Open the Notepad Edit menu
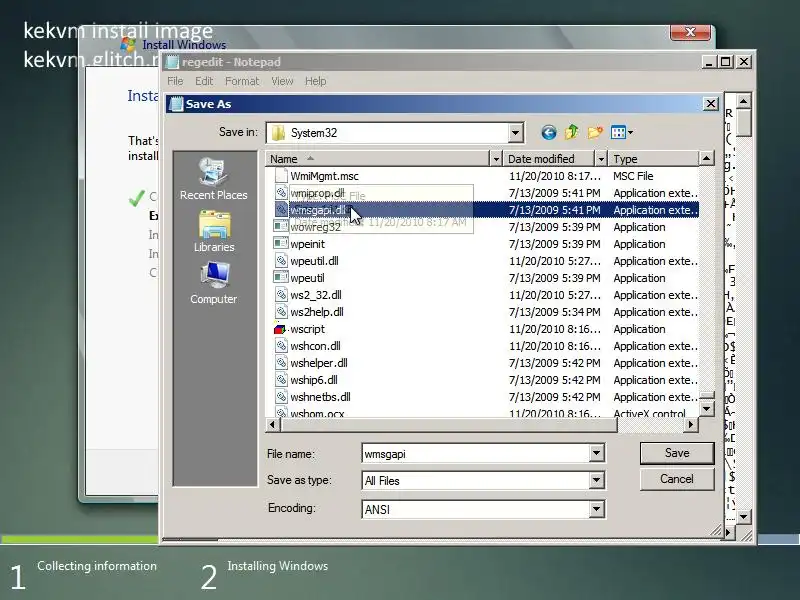Screen dimensions: 800x600 (204, 81)
